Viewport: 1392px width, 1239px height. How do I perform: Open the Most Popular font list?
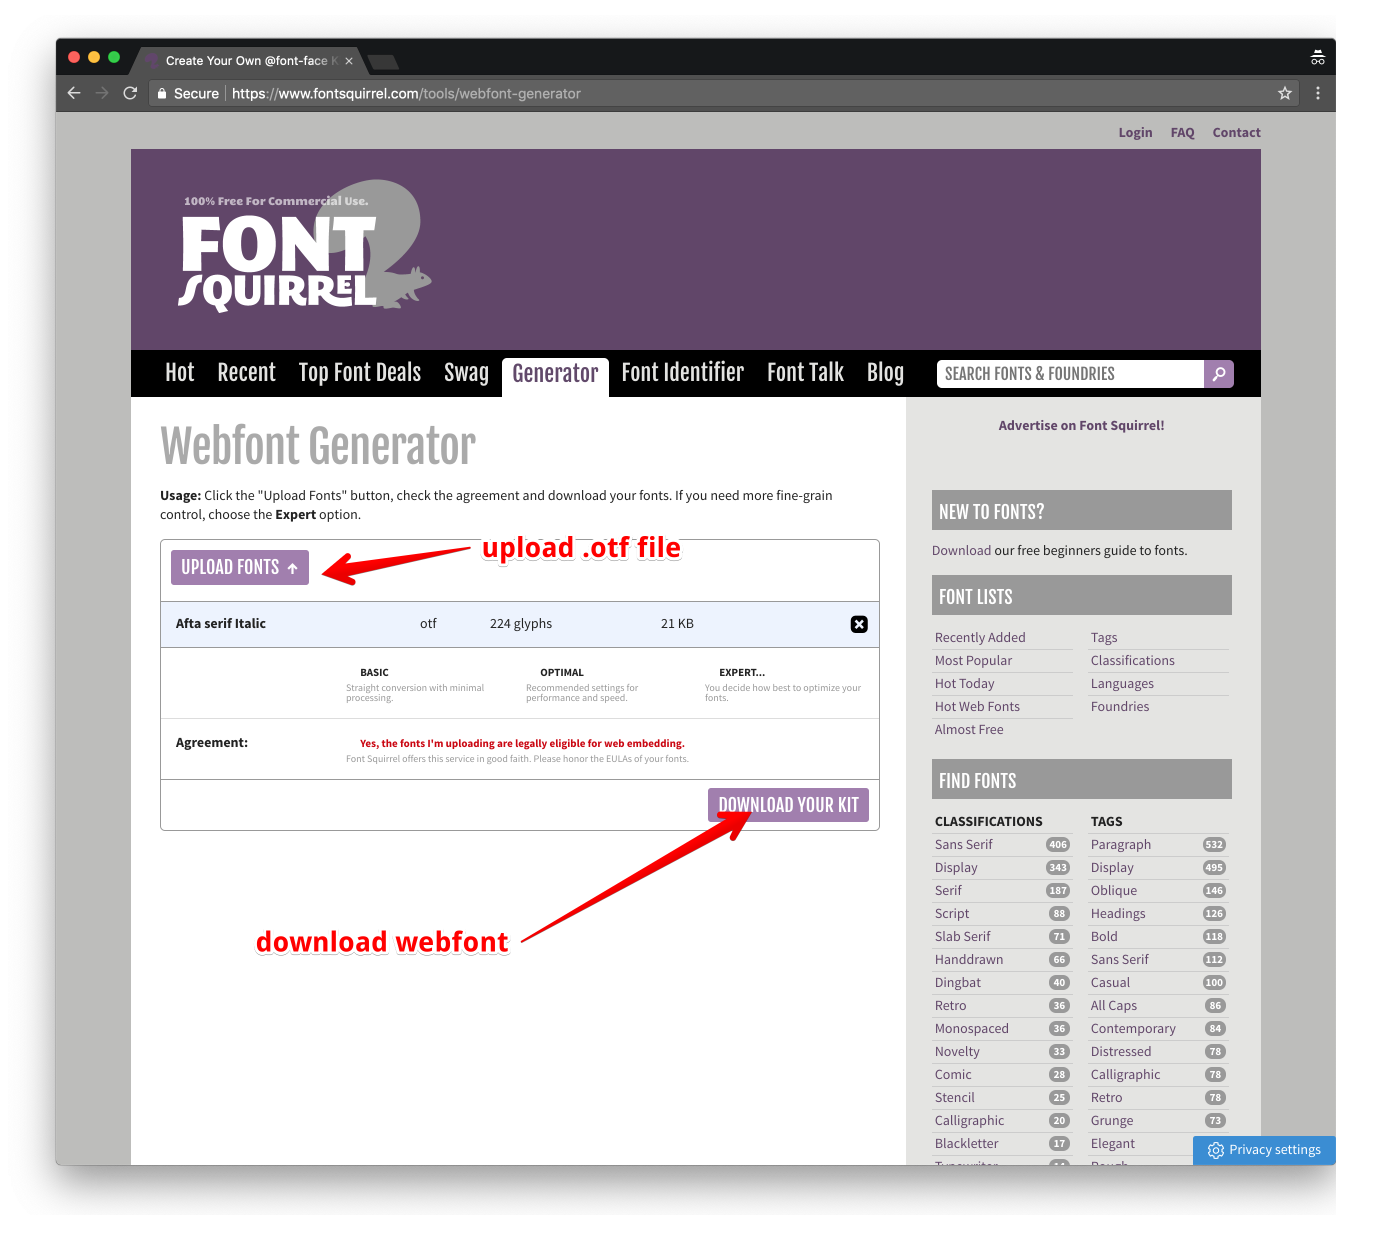pyautogui.click(x=973, y=661)
